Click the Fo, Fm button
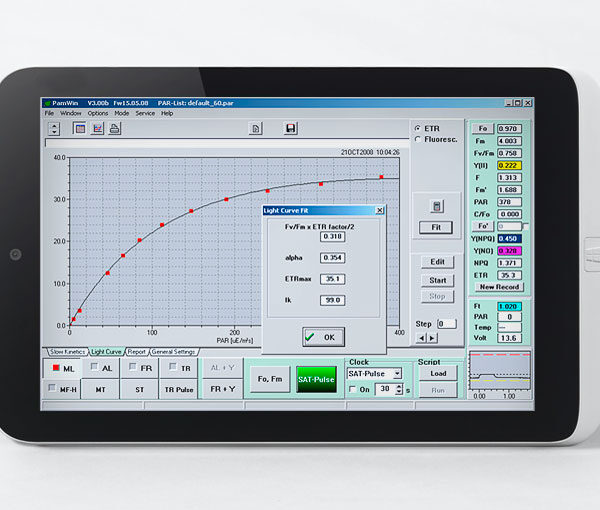This screenshot has width=600, height=510. [x=270, y=379]
